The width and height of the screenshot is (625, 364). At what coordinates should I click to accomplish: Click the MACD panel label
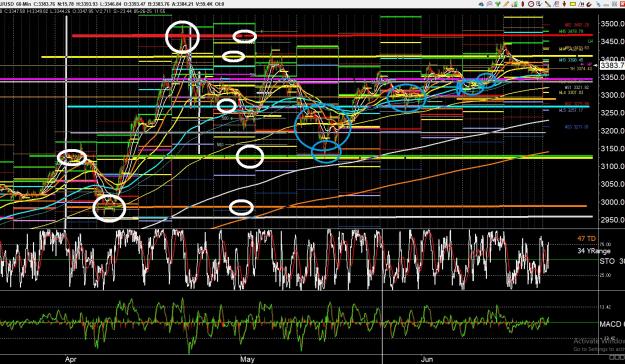coord(610,324)
